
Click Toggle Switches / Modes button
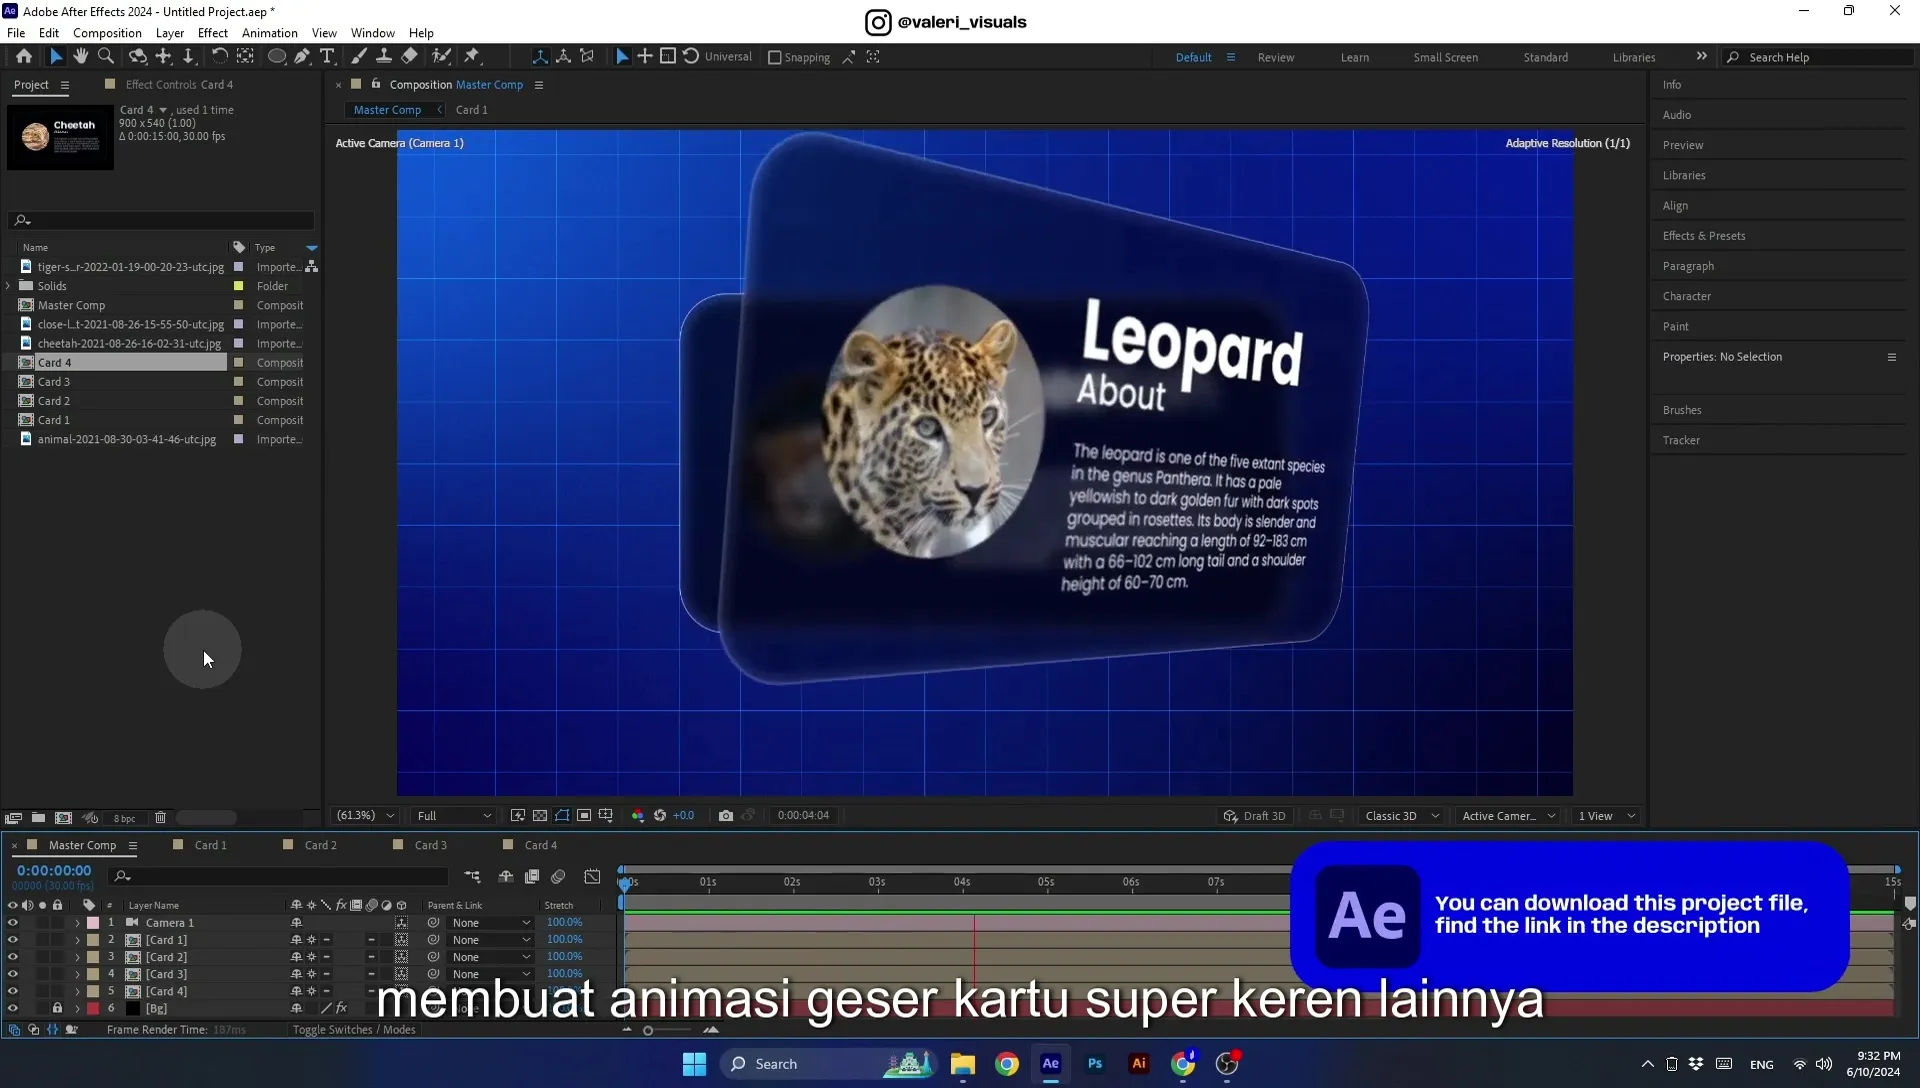tap(354, 1030)
